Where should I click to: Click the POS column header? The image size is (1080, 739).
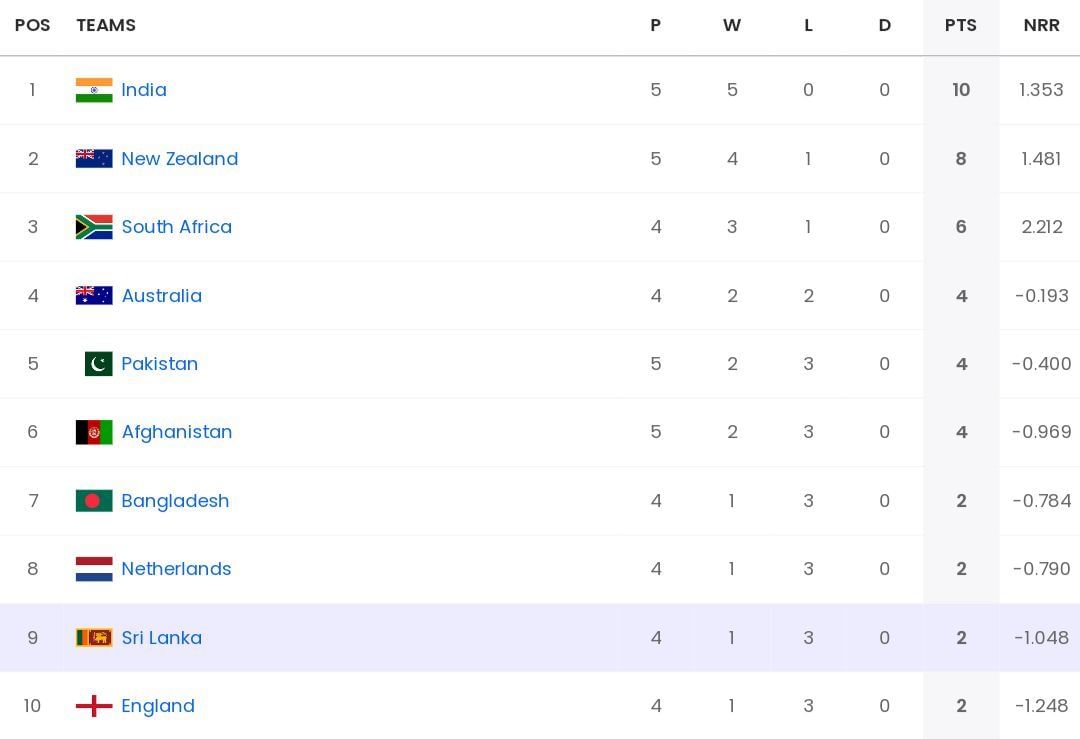click(33, 25)
